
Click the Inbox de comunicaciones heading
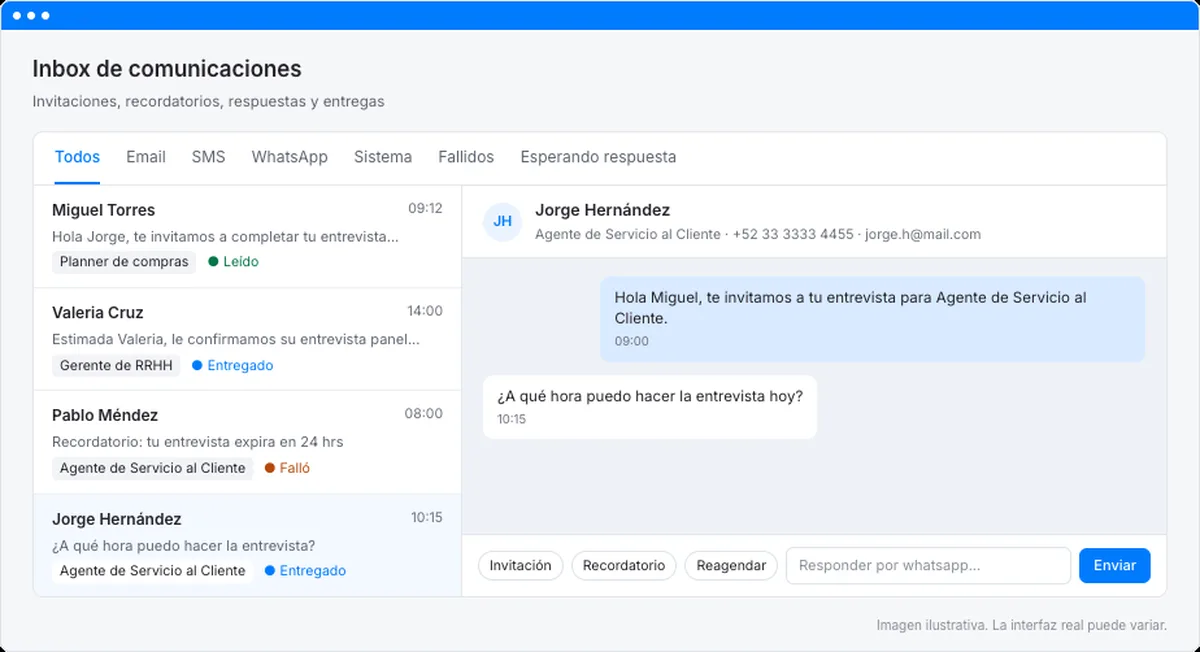167,69
